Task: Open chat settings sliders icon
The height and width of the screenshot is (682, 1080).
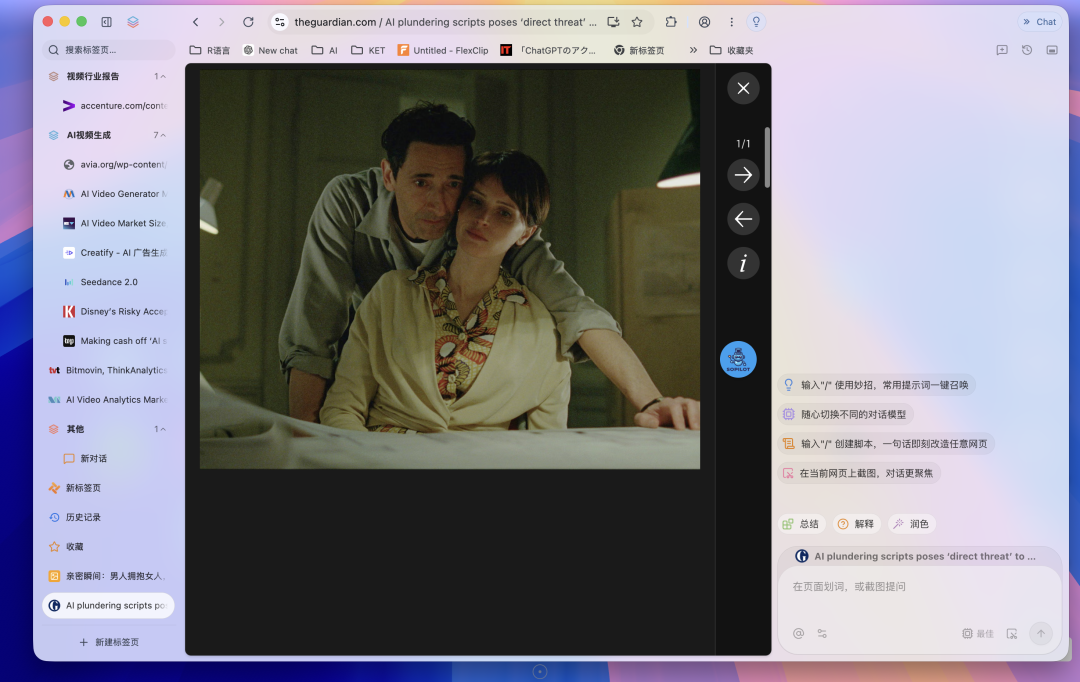Action: pyautogui.click(x=822, y=634)
